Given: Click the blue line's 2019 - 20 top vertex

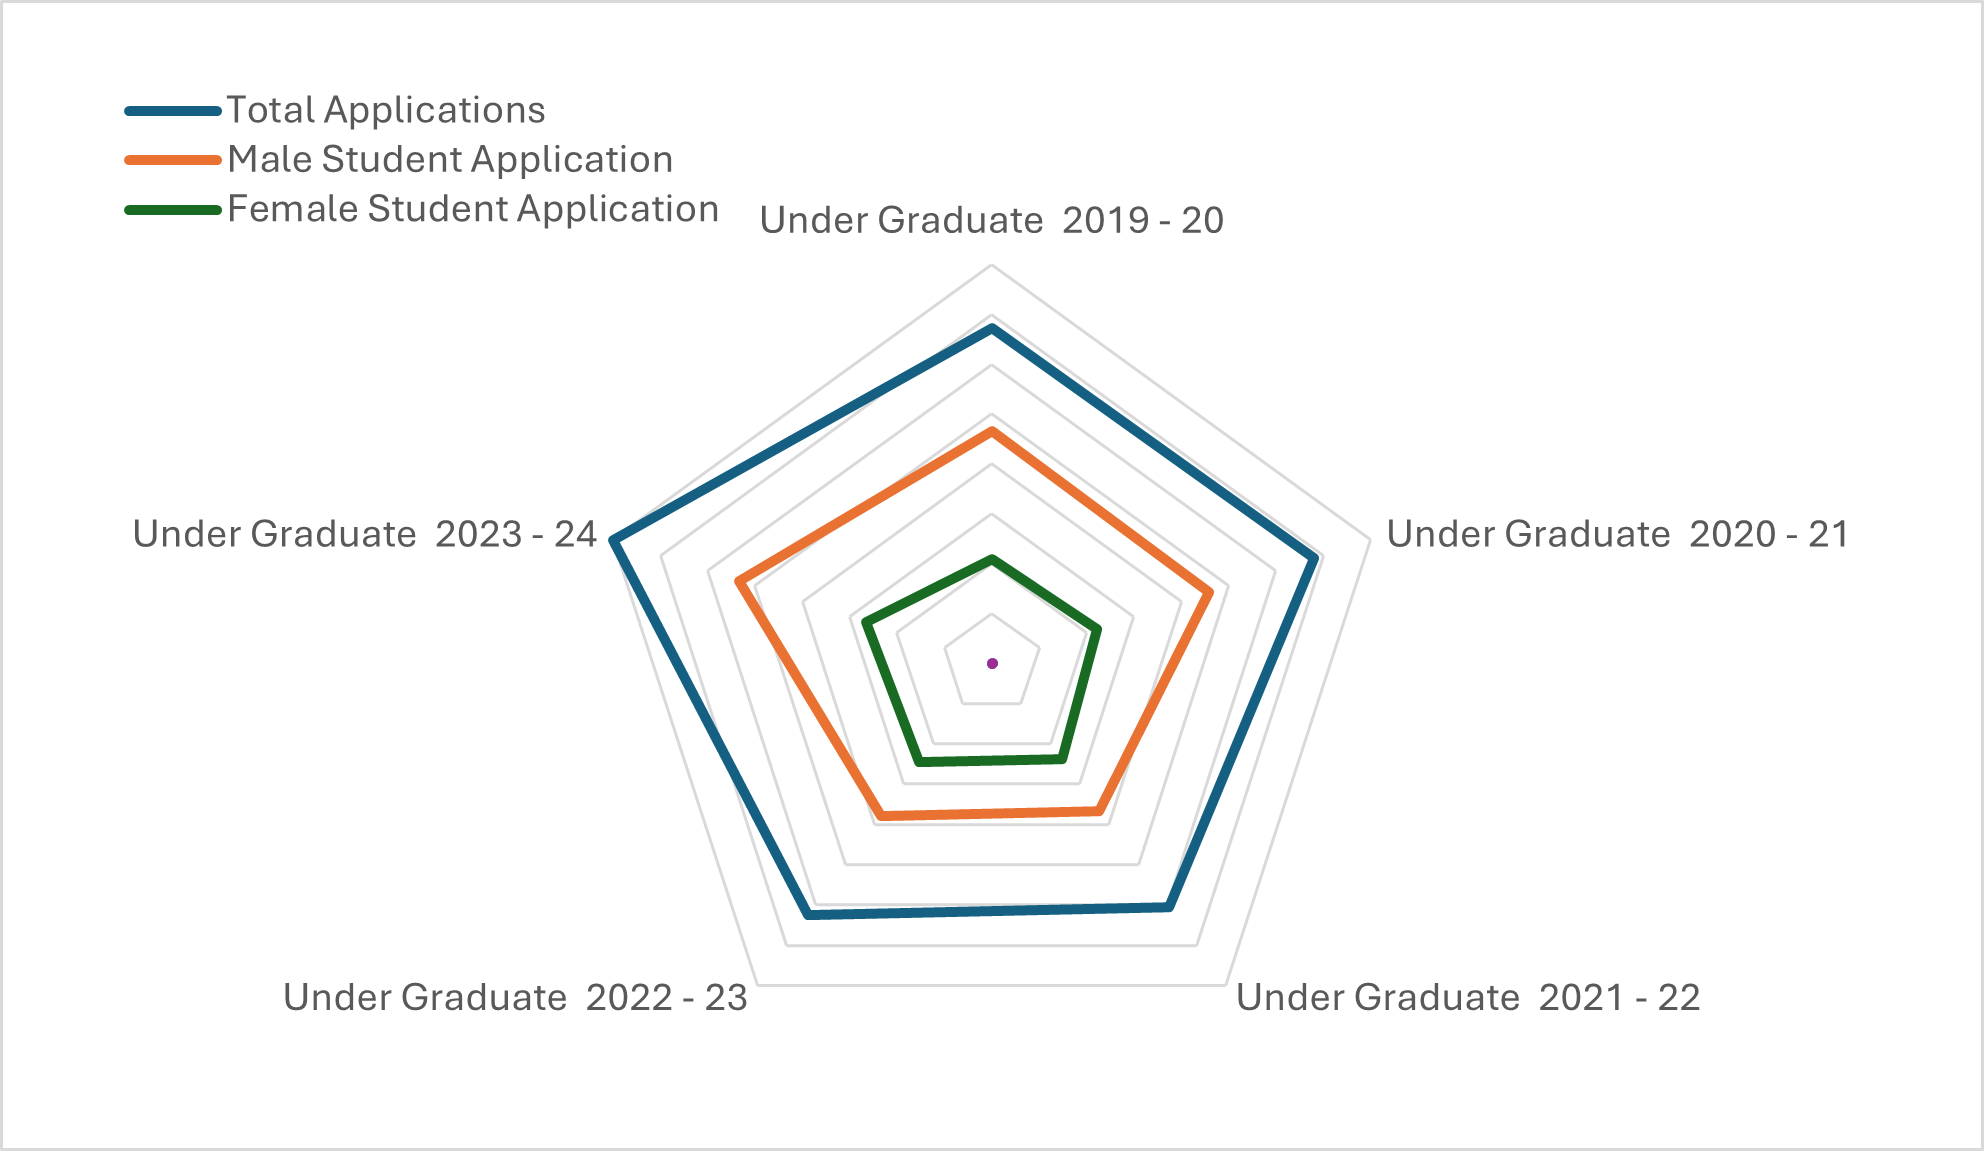Looking at the screenshot, I should (992, 328).
